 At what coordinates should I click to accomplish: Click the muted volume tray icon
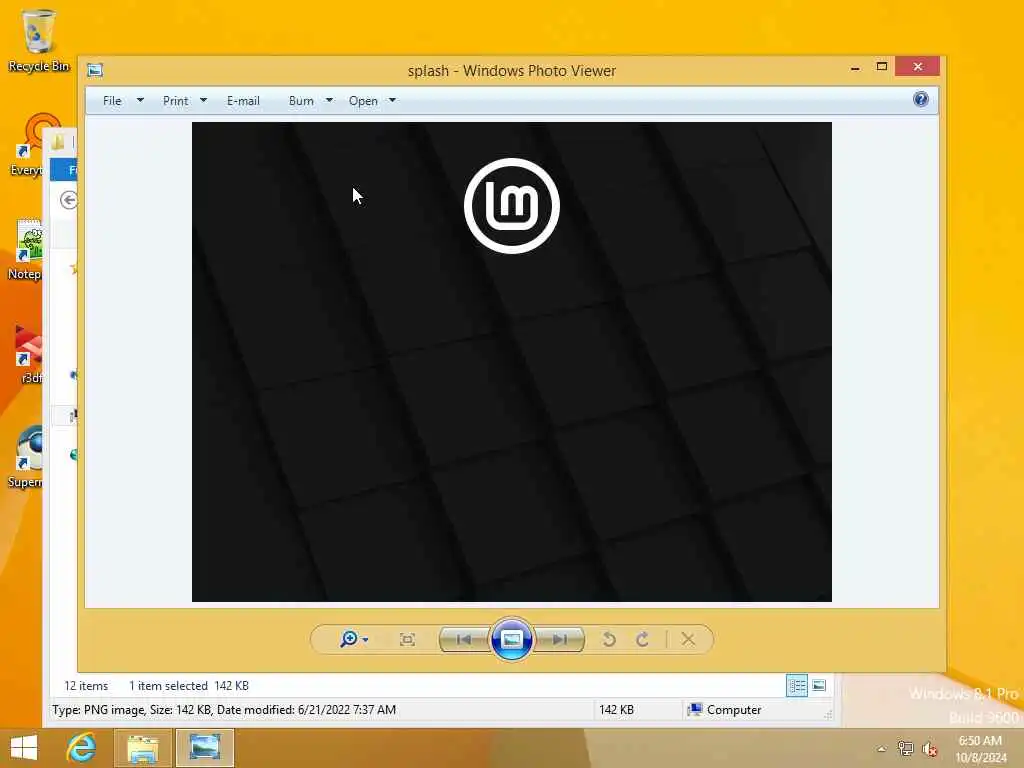pos(930,749)
